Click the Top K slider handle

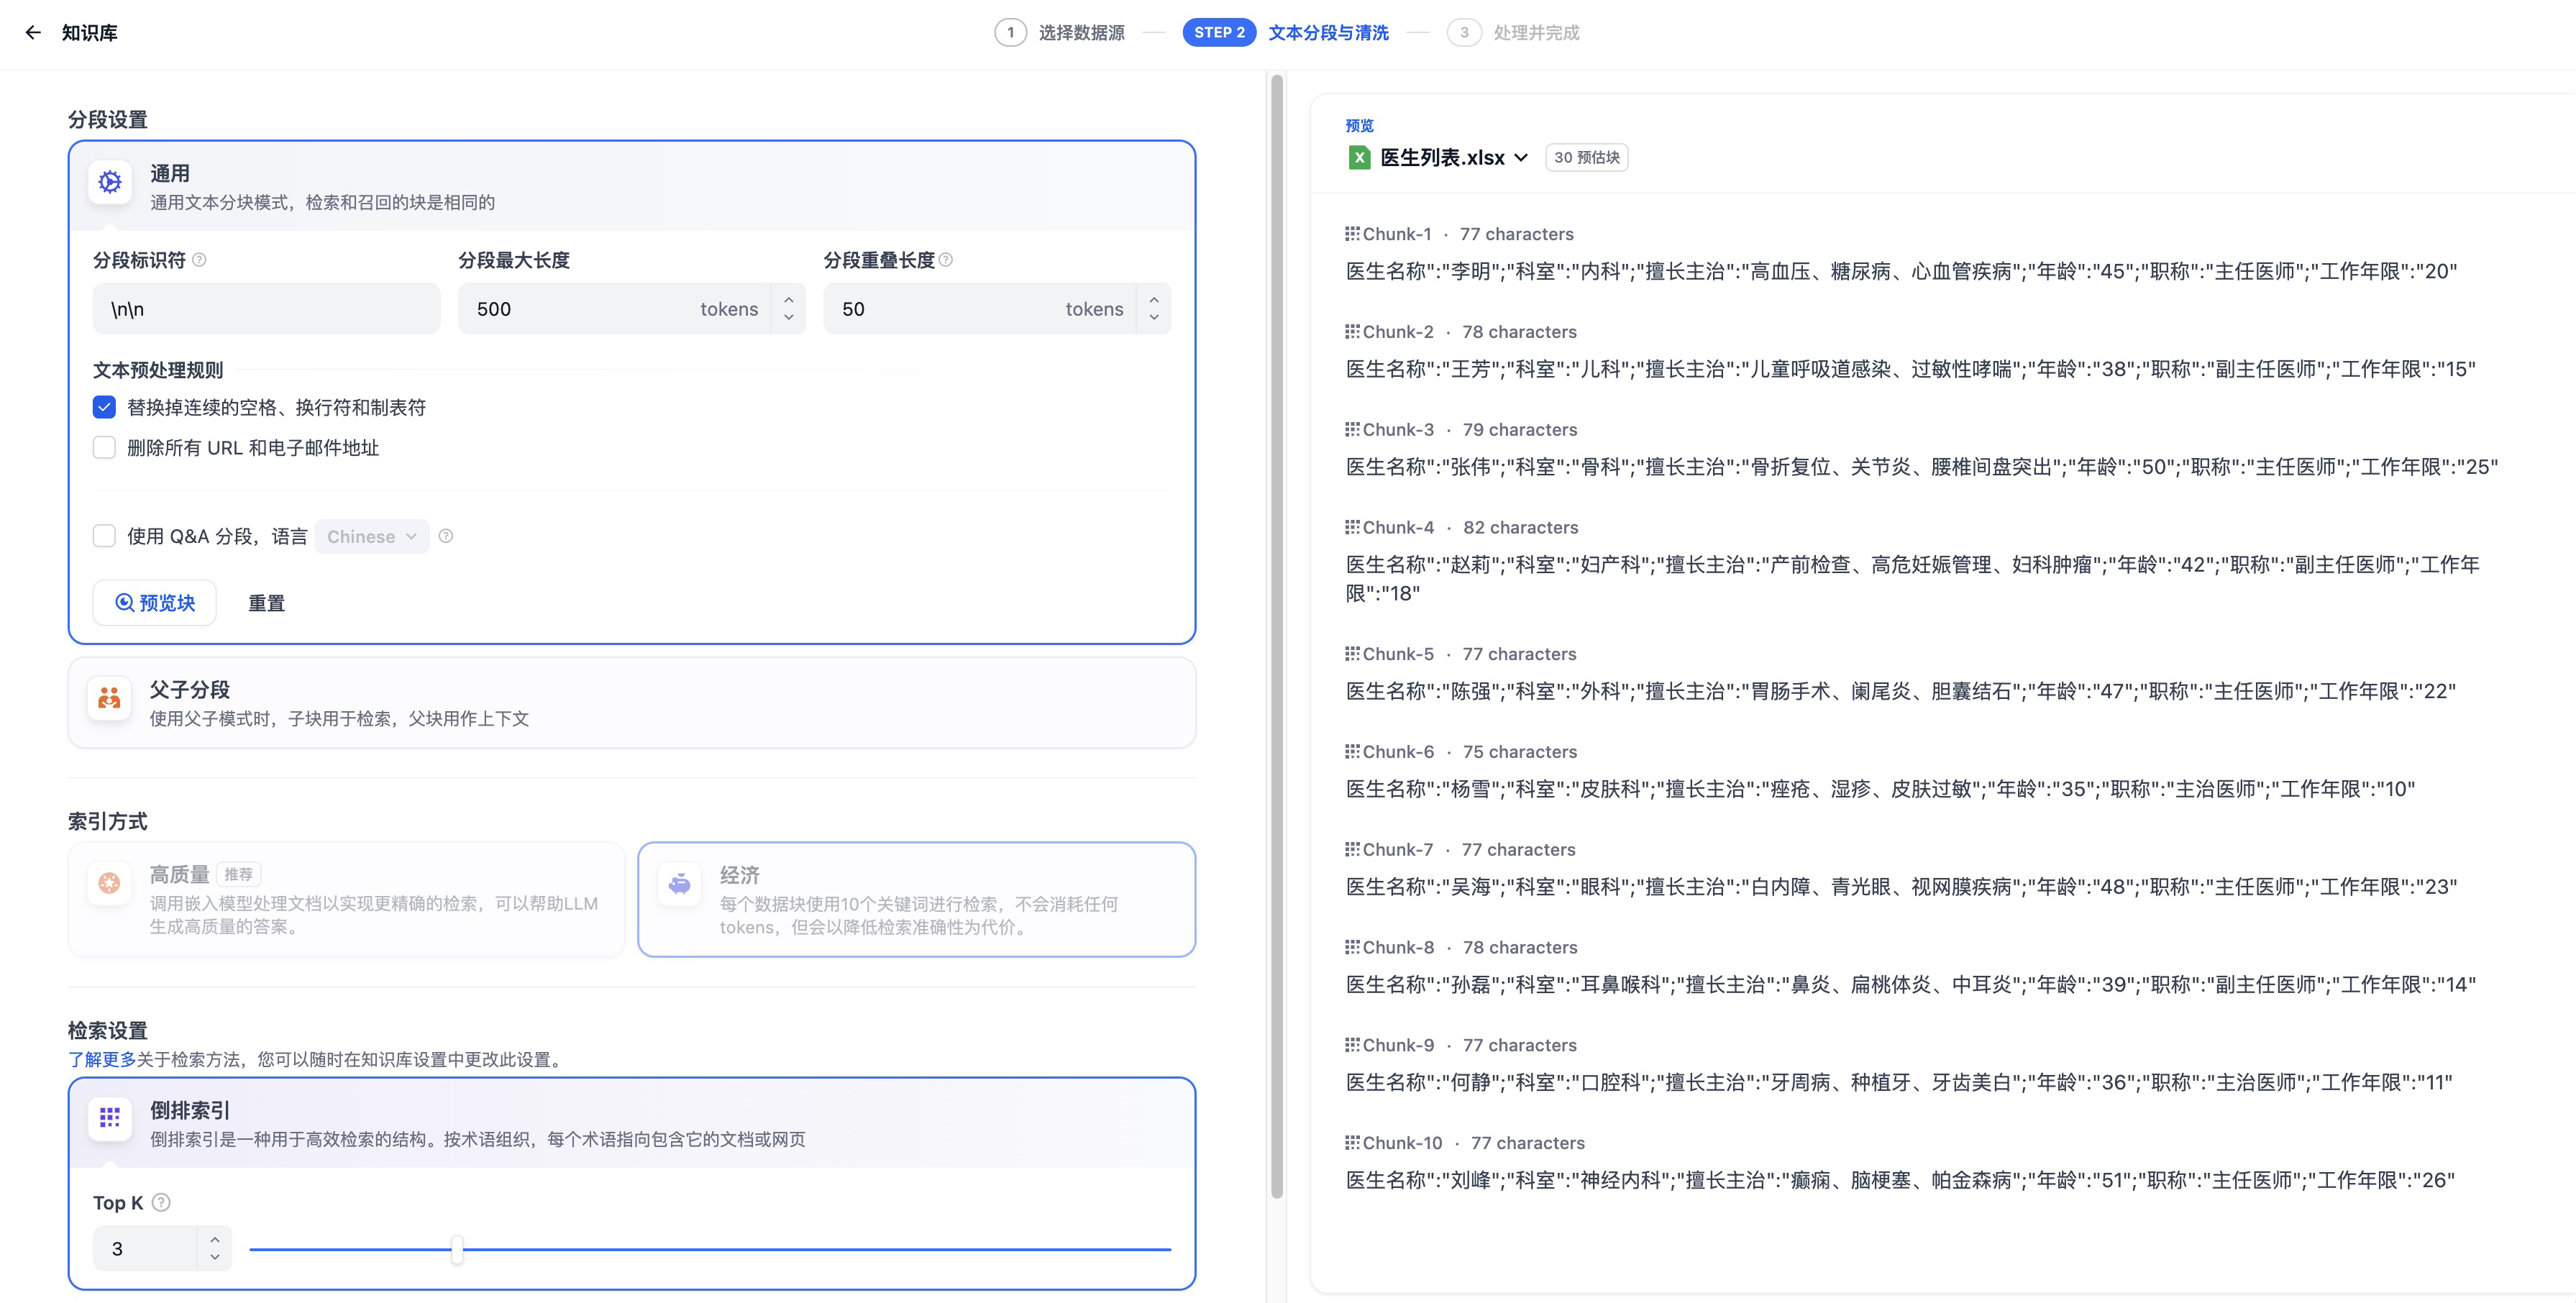[x=457, y=1248]
